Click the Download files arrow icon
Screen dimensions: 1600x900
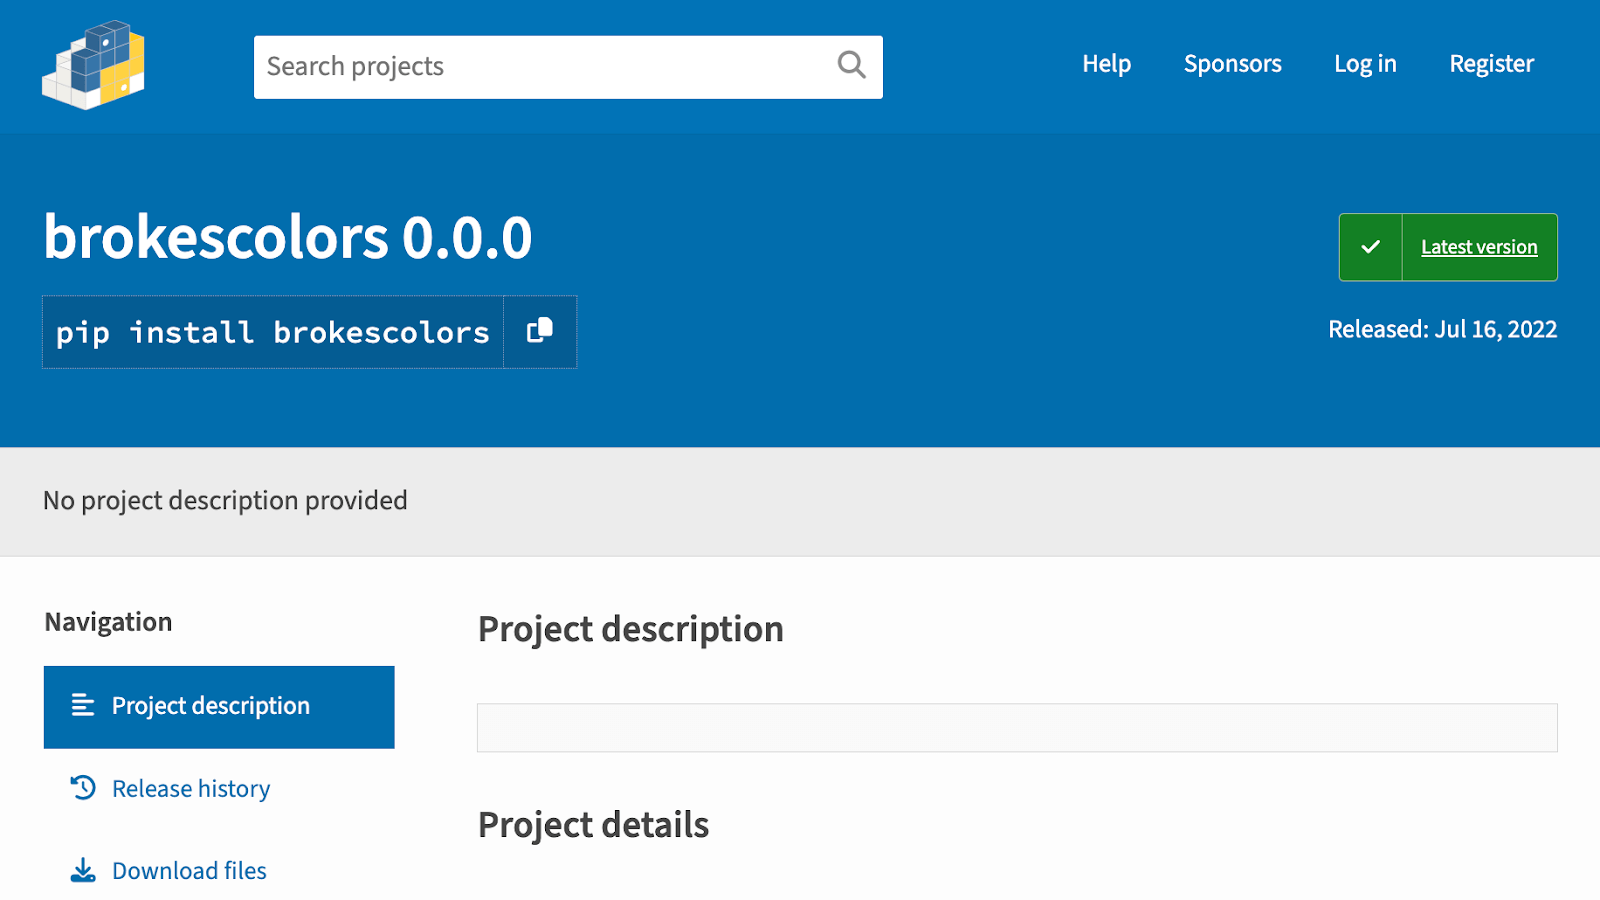83,870
